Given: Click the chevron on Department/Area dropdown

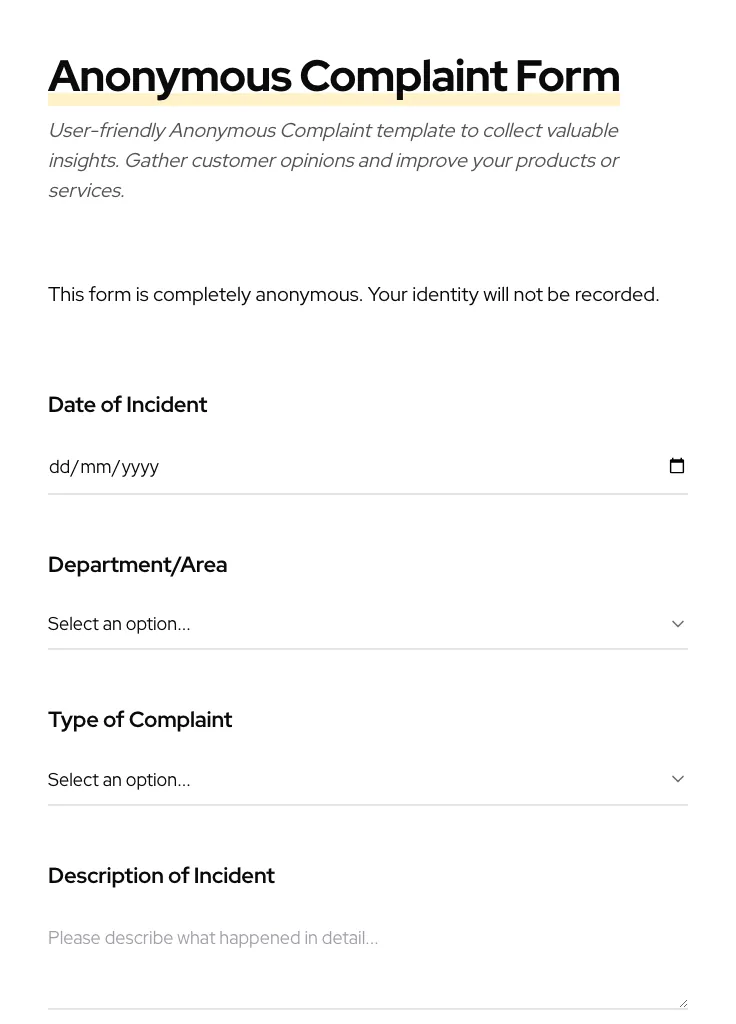Looking at the screenshot, I should (x=678, y=623).
